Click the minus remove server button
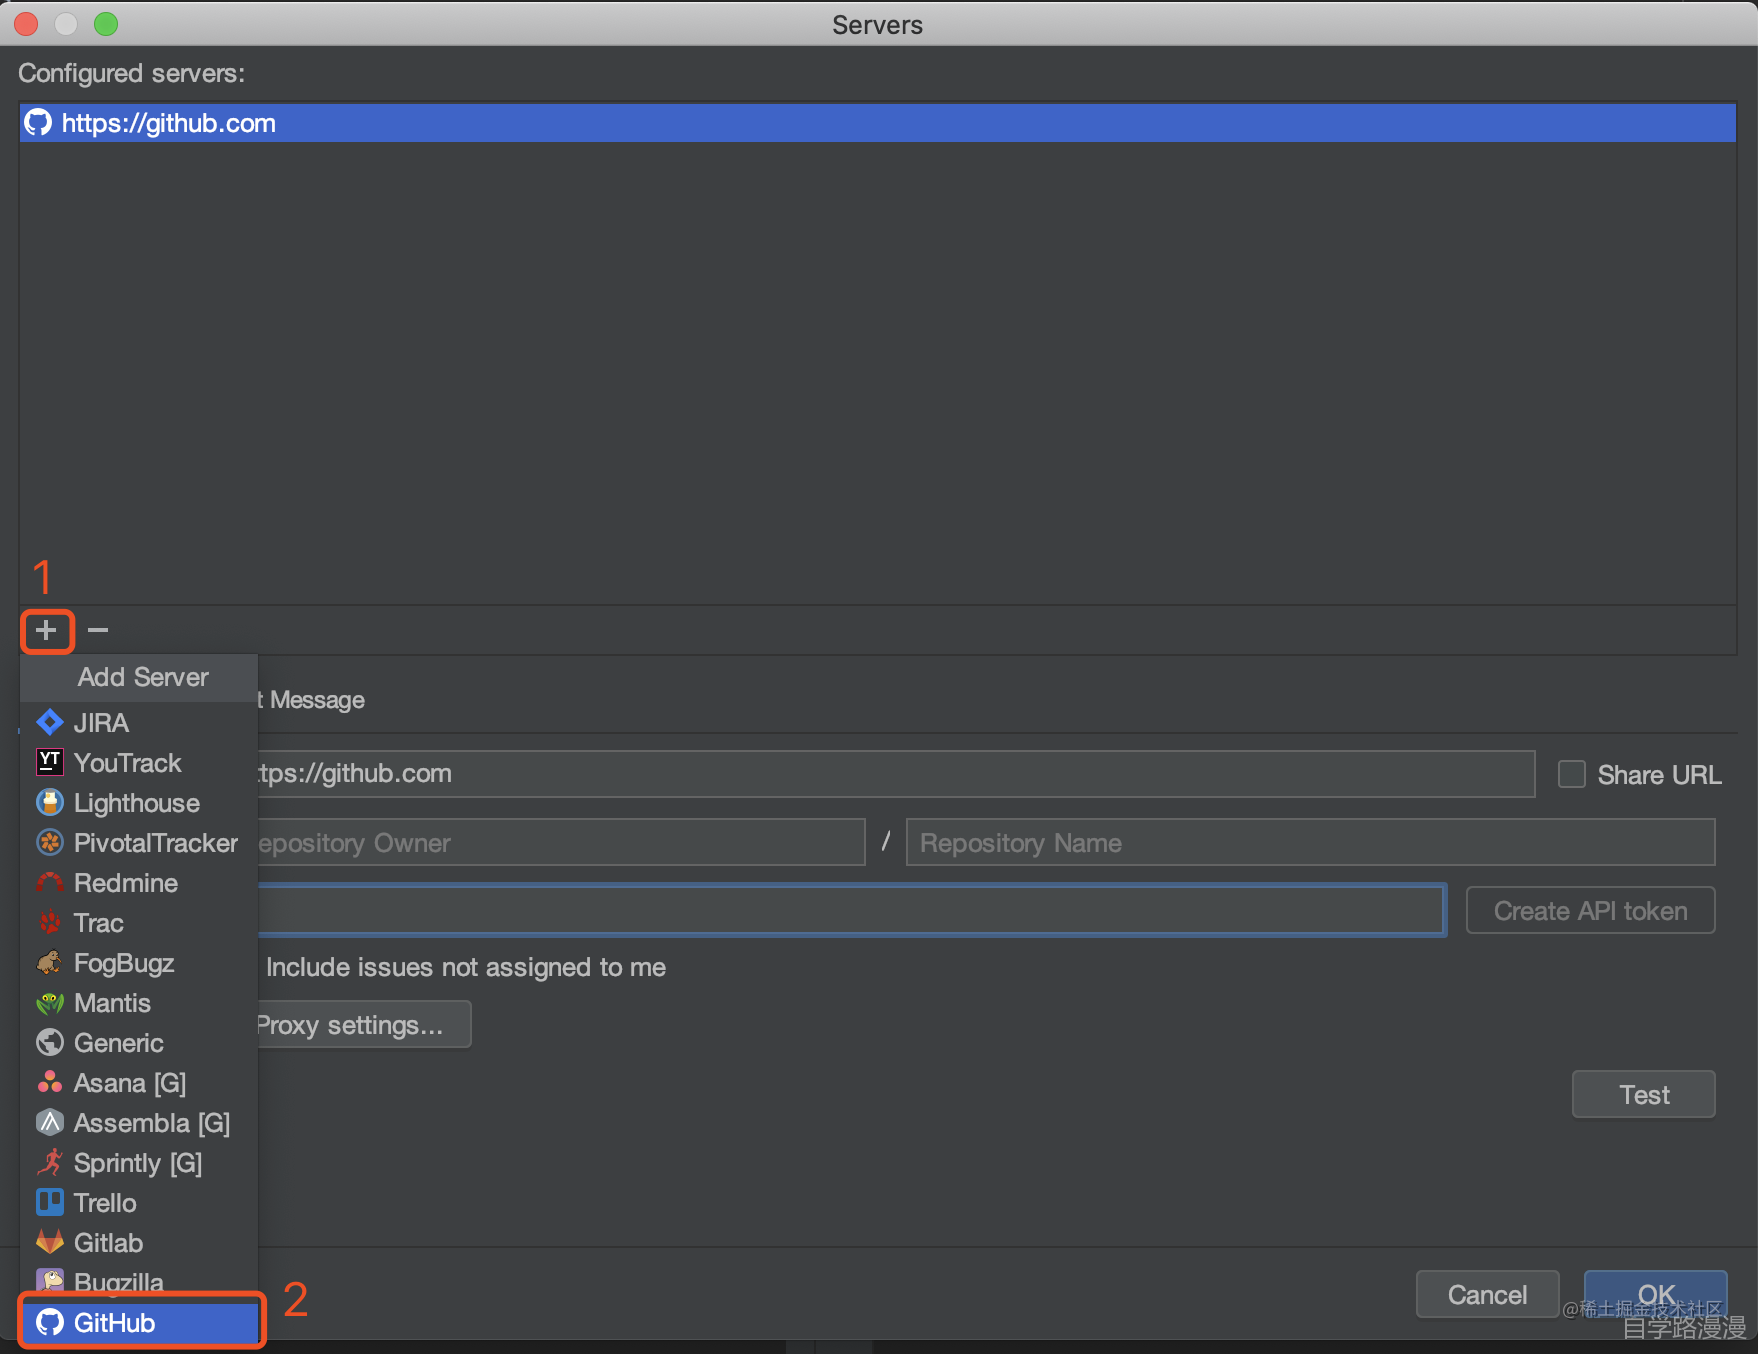 pyautogui.click(x=98, y=630)
